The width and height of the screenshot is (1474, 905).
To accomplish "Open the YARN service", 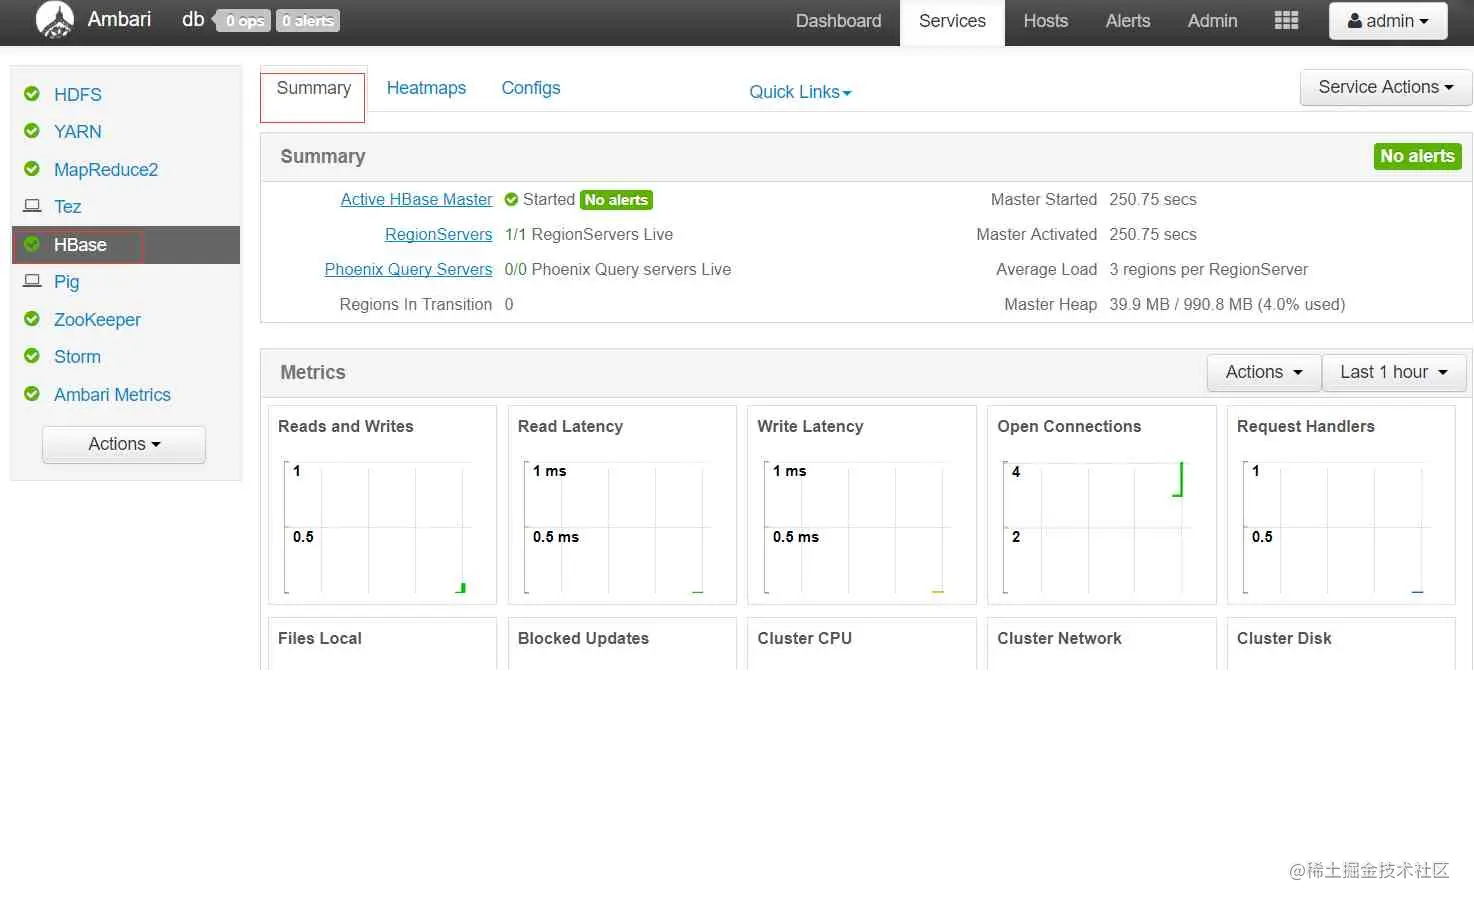I will pyautogui.click(x=78, y=132).
